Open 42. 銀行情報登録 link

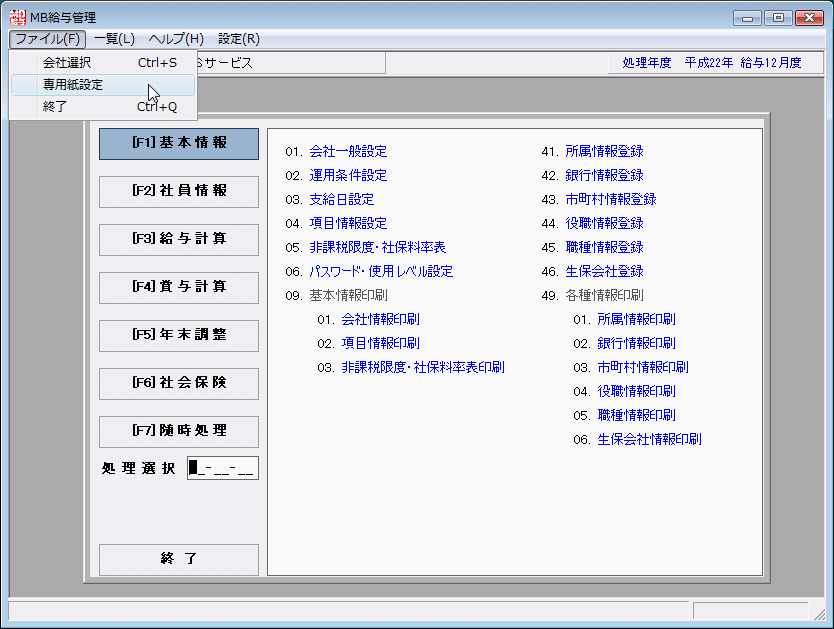click(x=604, y=175)
